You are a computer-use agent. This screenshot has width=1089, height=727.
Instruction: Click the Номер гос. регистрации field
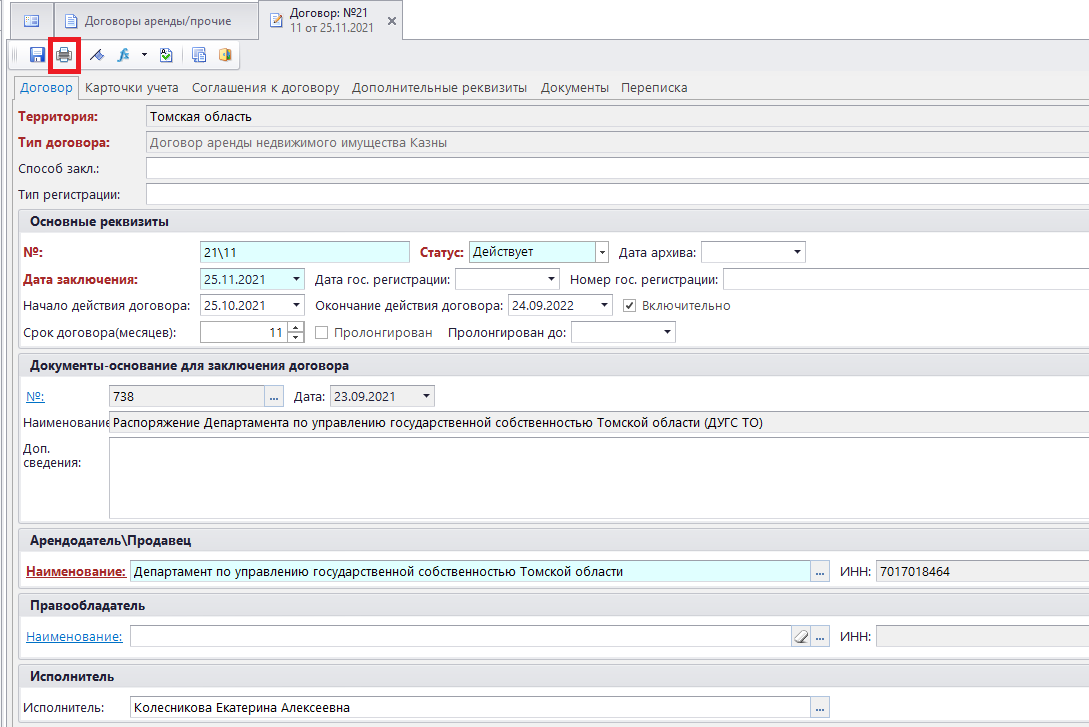tap(906, 279)
